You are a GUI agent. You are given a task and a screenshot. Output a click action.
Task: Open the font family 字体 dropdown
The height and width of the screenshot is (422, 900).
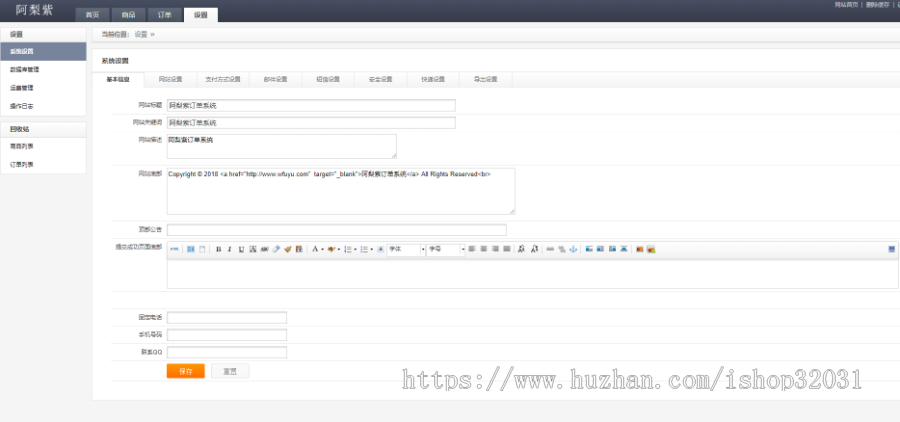click(406, 249)
